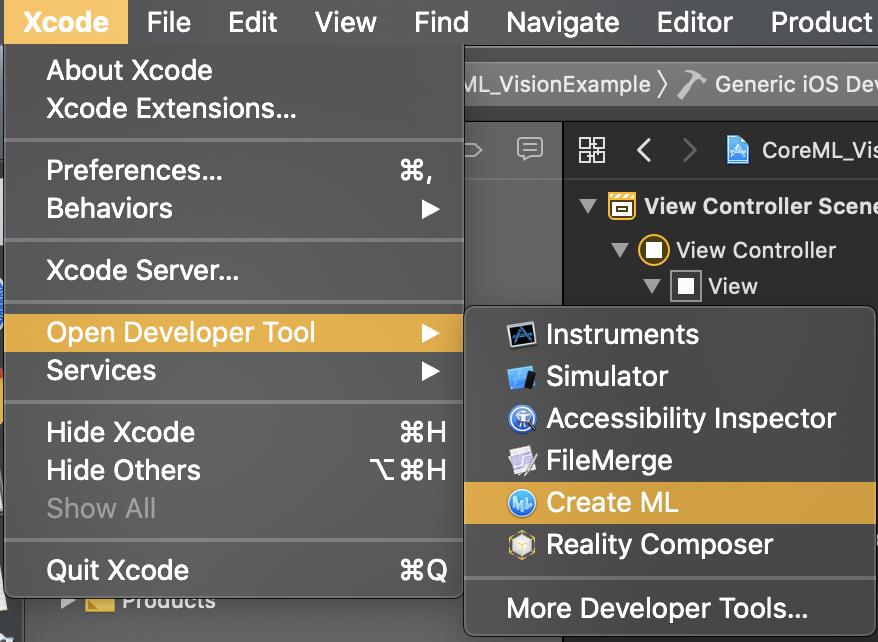Click the comment bubble icon
Screen dimensions: 878x642
pyautogui.click(x=529, y=149)
